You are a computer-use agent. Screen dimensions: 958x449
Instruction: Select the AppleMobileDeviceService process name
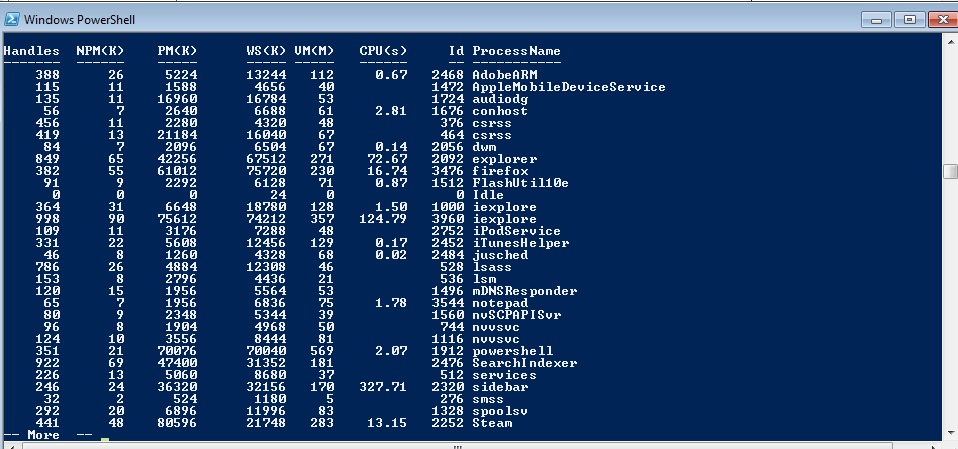click(569, 87)
